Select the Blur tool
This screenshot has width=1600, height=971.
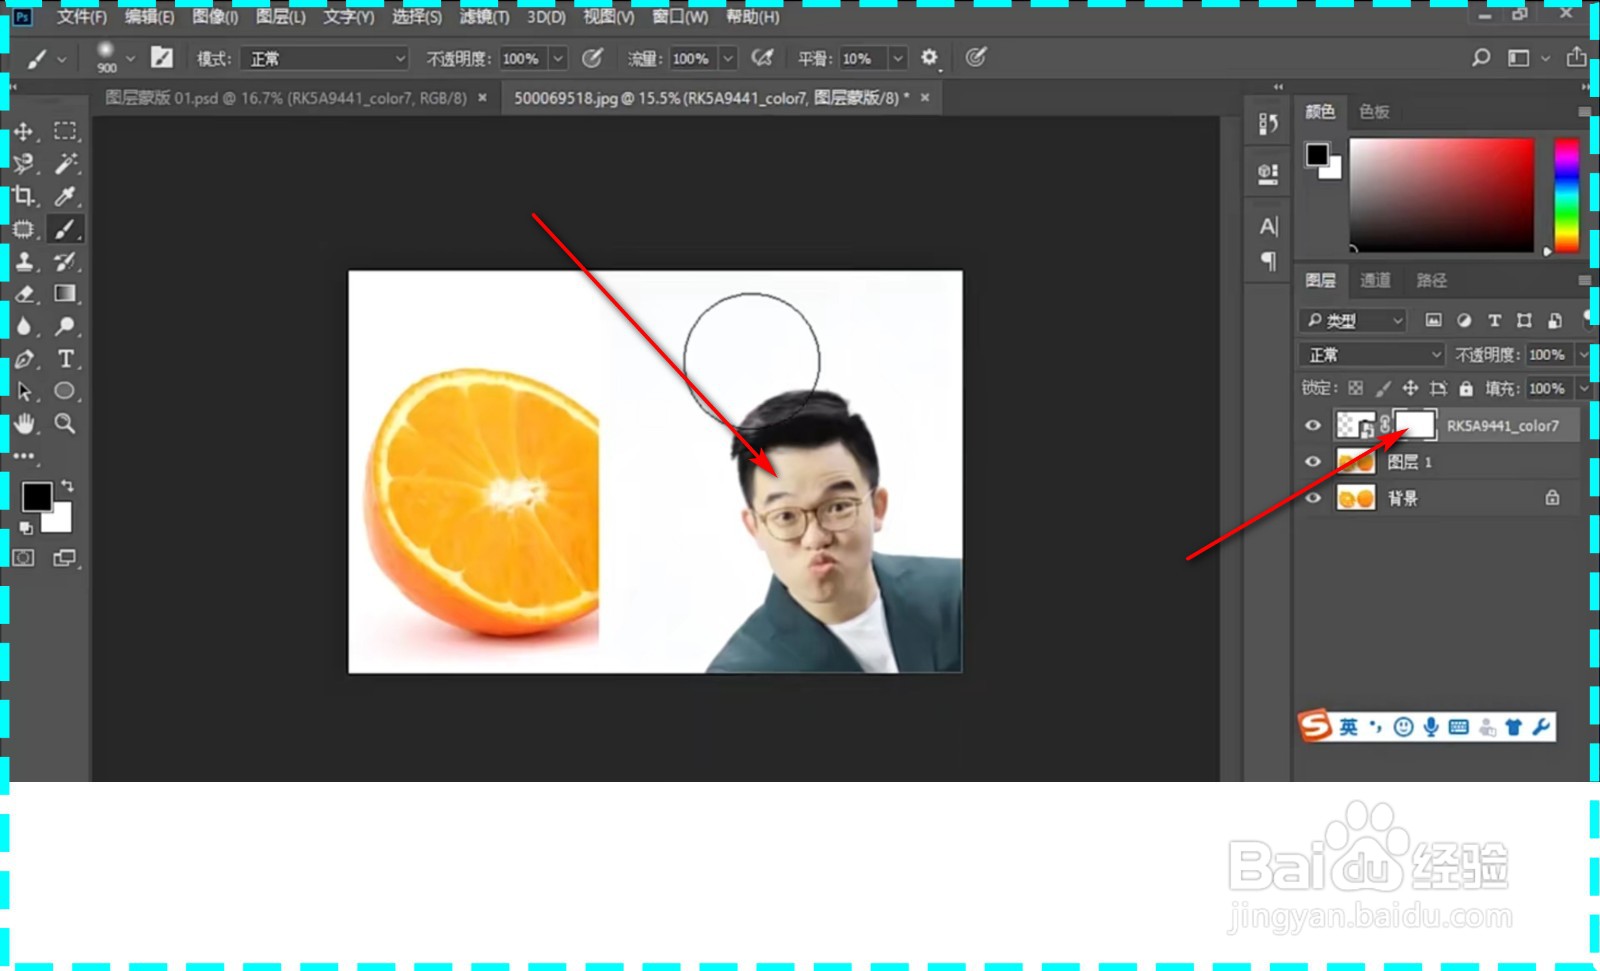click(24, 326)
